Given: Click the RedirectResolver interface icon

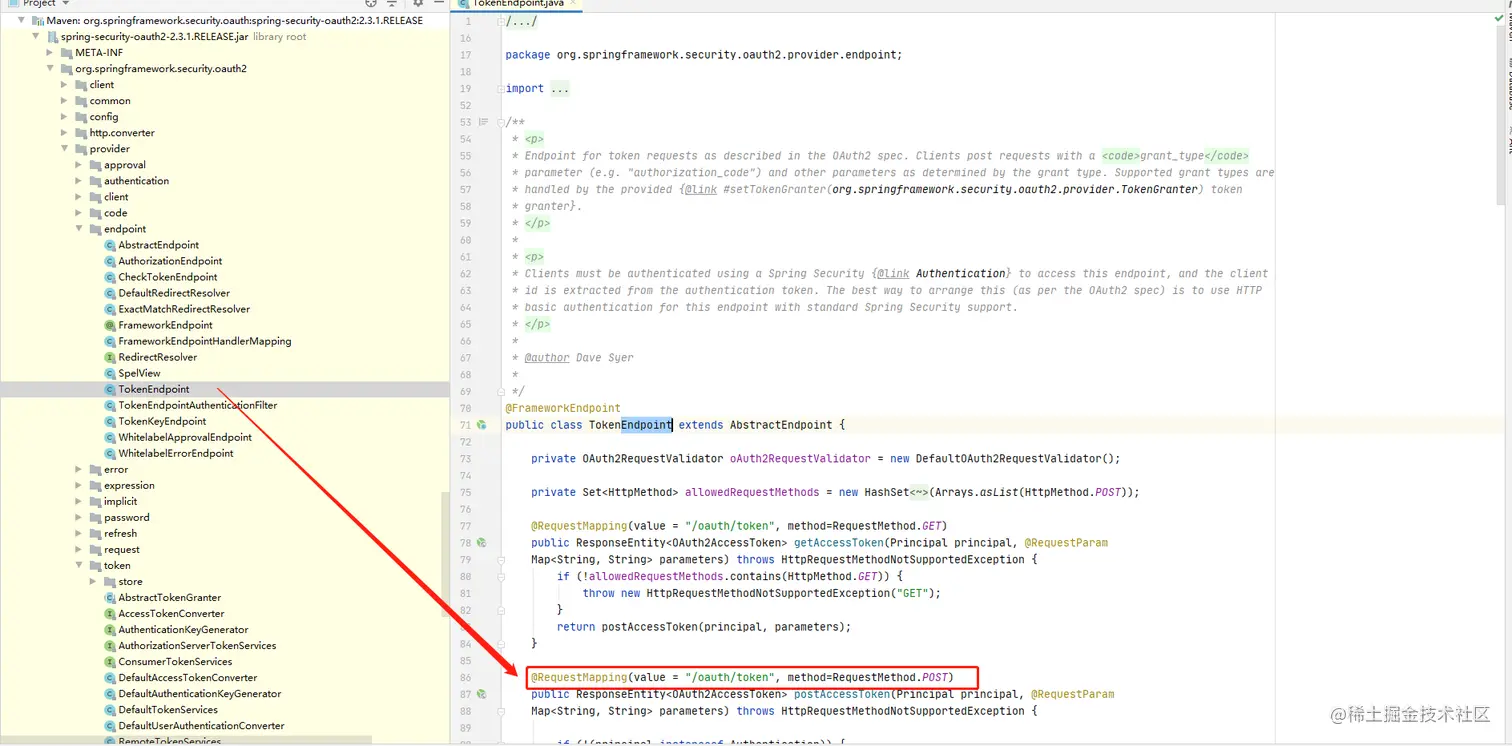Looking at the screenshot, I should coord(110,357).
